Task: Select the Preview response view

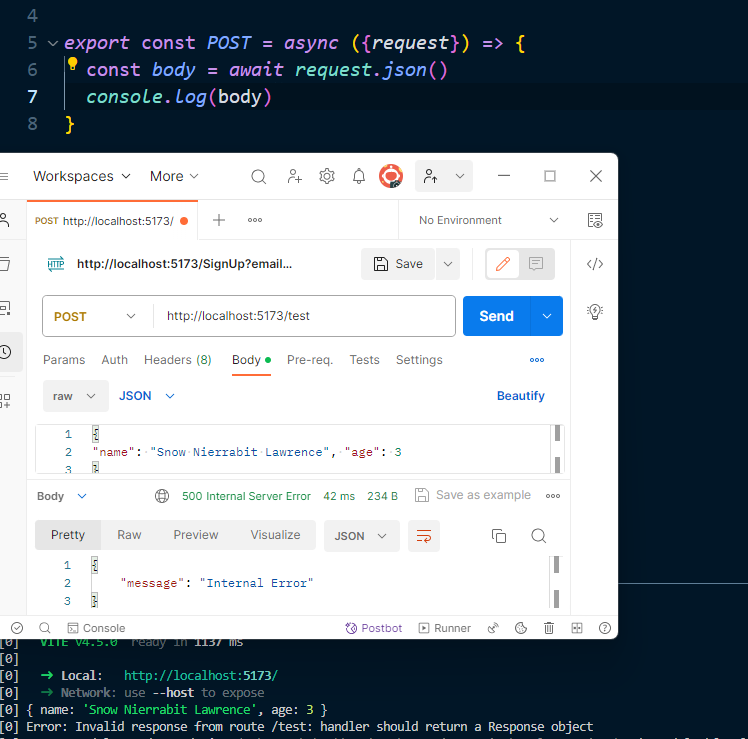Action: coord(196,535)
